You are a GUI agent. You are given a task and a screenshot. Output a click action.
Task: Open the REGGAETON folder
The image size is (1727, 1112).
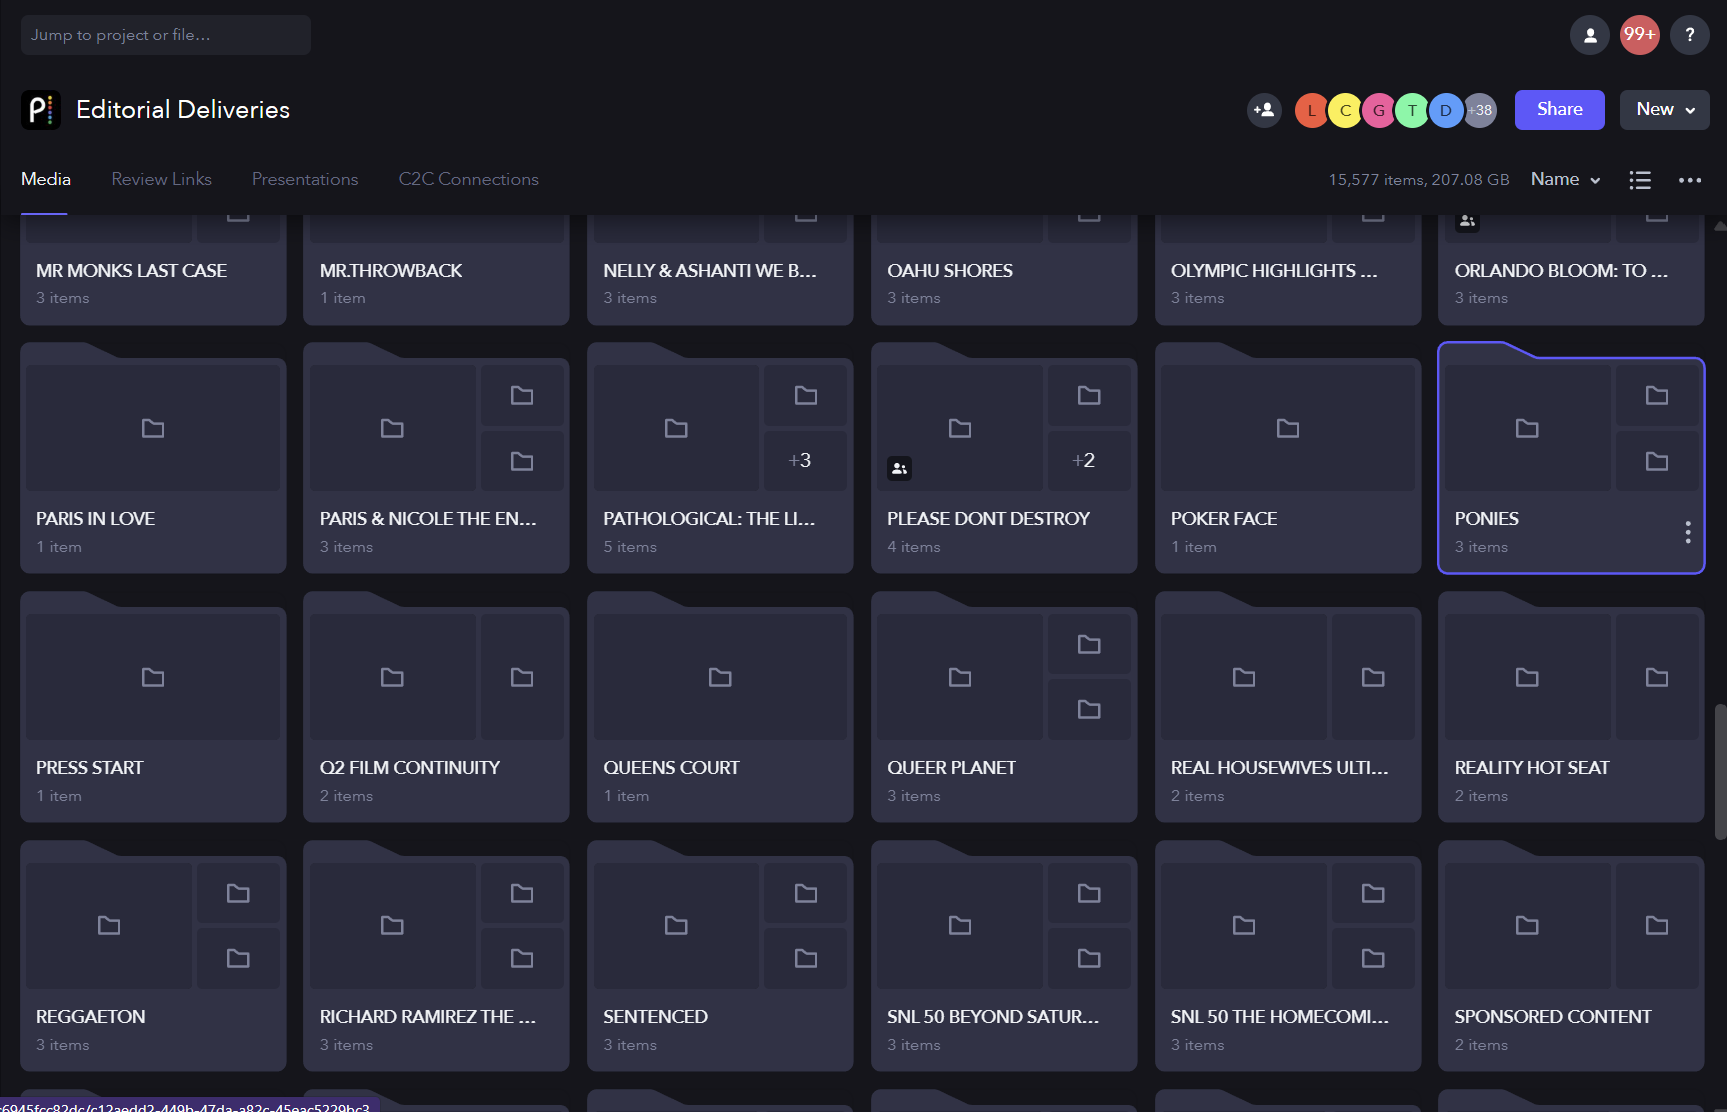point(153,956)
